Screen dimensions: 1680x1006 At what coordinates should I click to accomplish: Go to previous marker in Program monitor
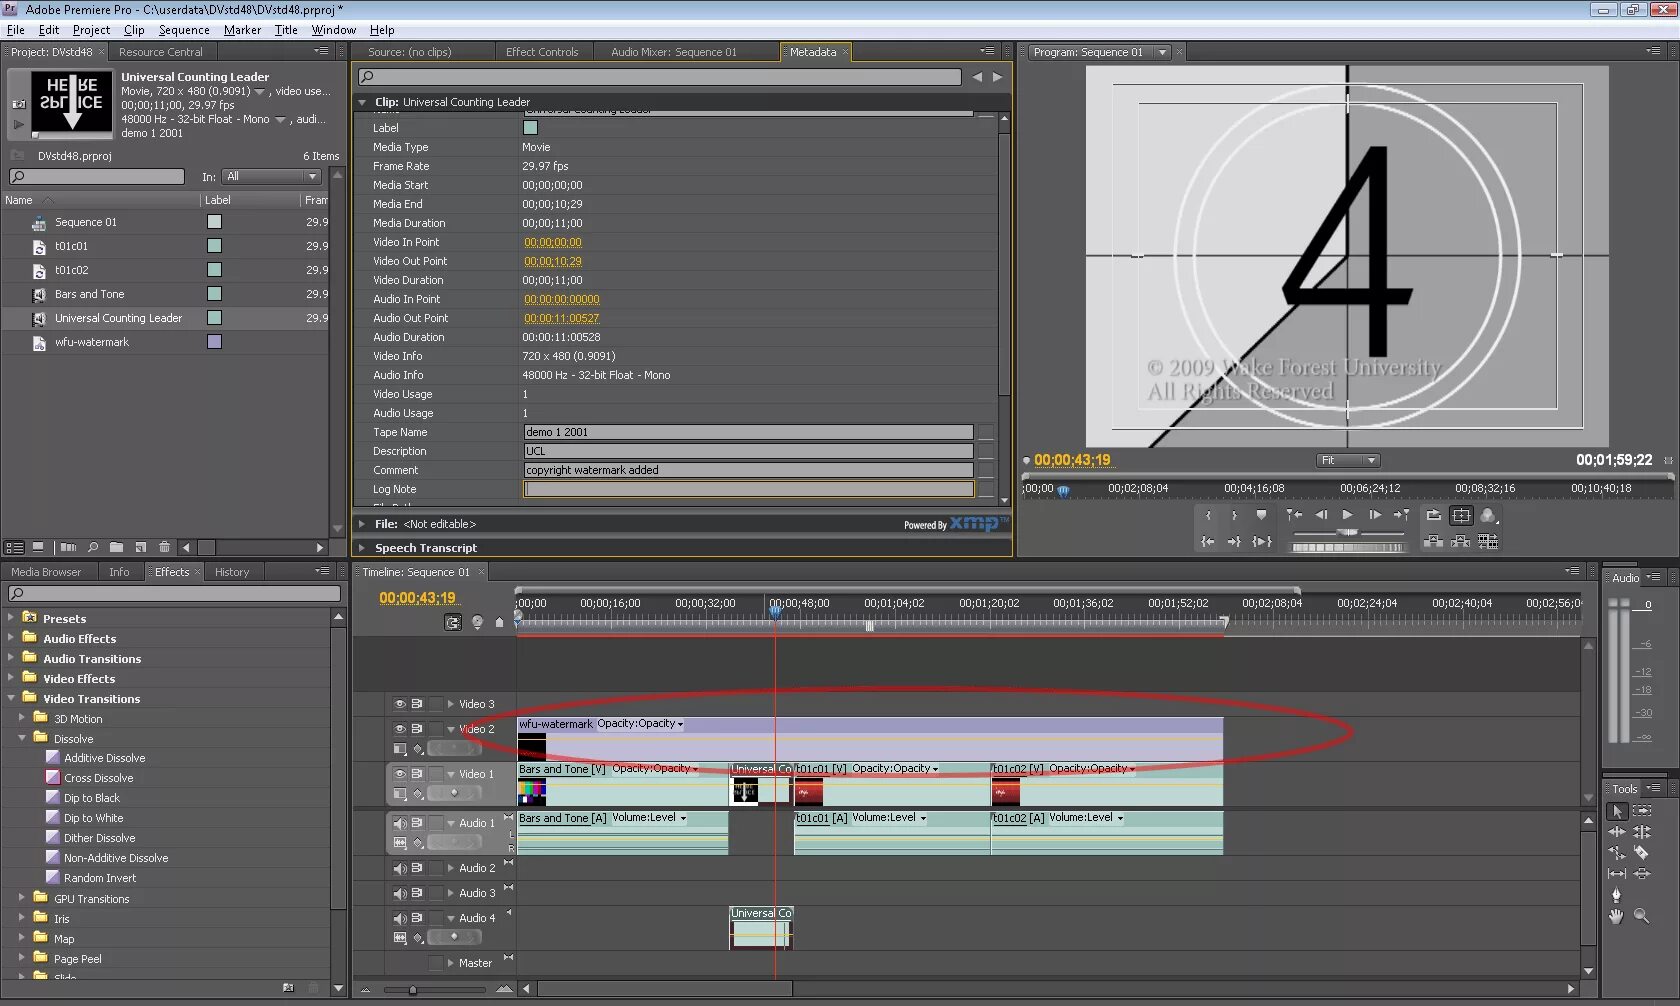(x=1294, y=515)
